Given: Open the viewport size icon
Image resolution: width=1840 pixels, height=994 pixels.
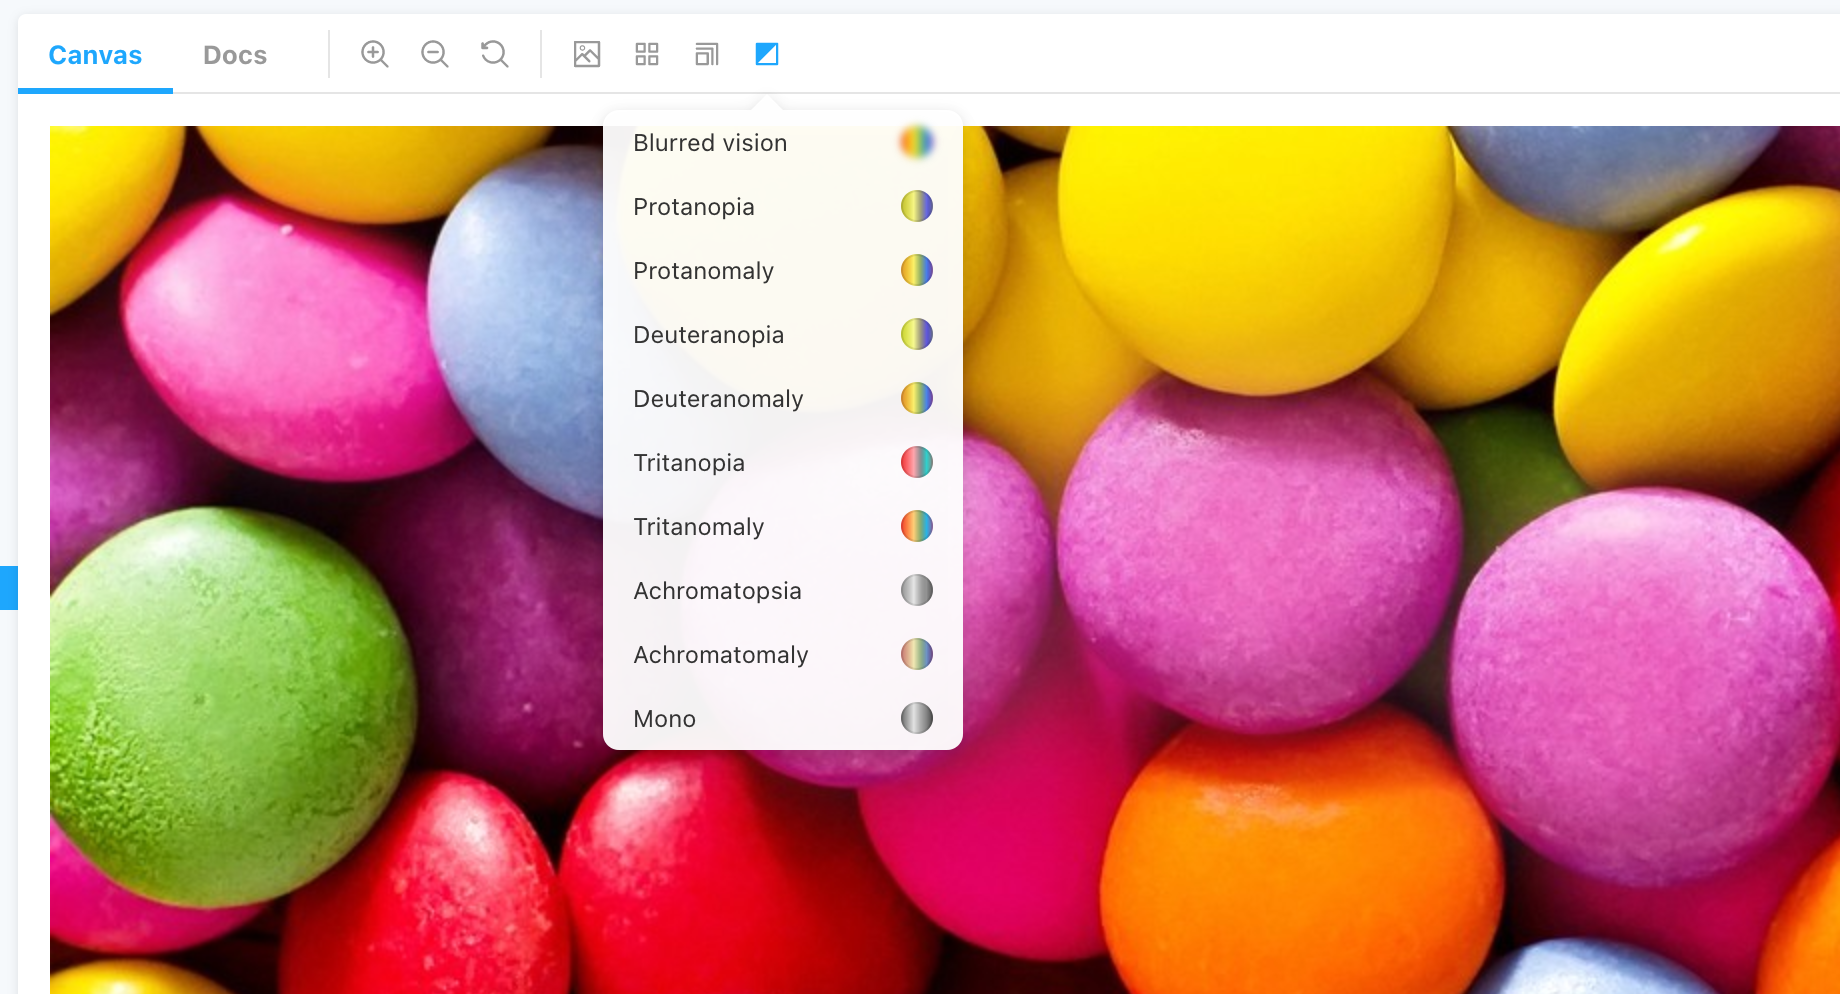Looking at the screenshot, I should (x=707, y=54).
